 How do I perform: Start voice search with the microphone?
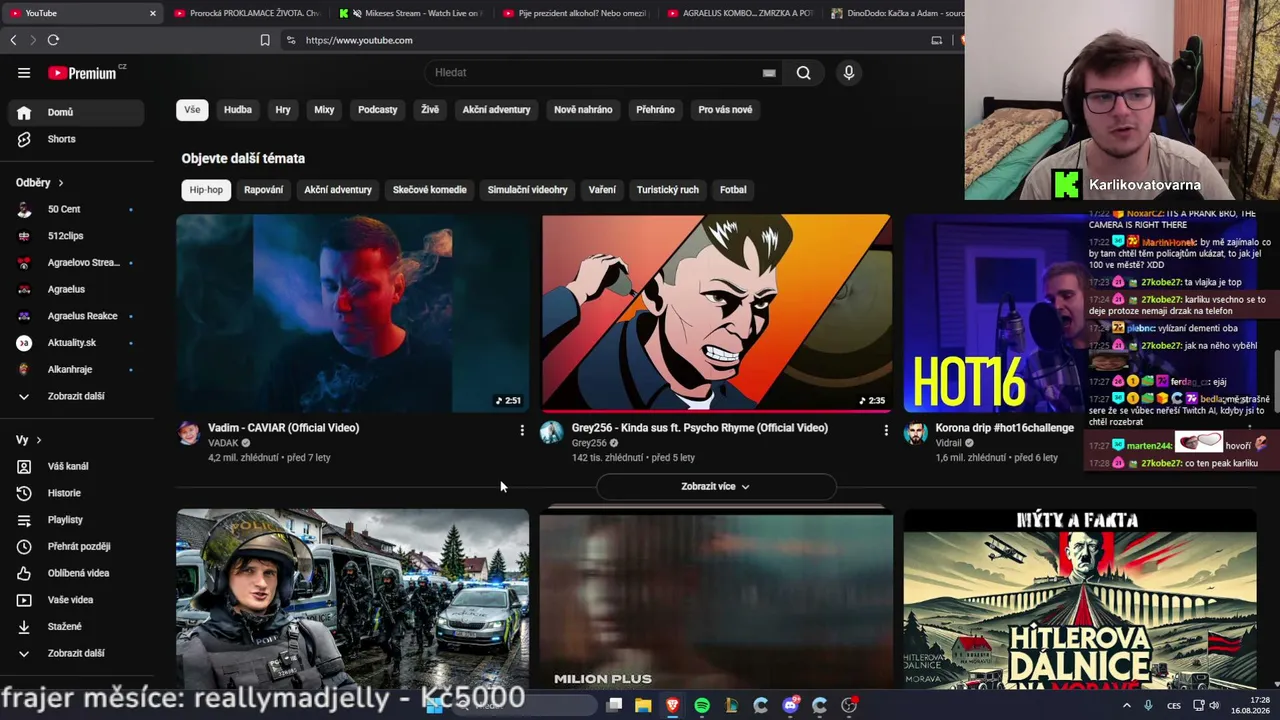tap(848, 72)
